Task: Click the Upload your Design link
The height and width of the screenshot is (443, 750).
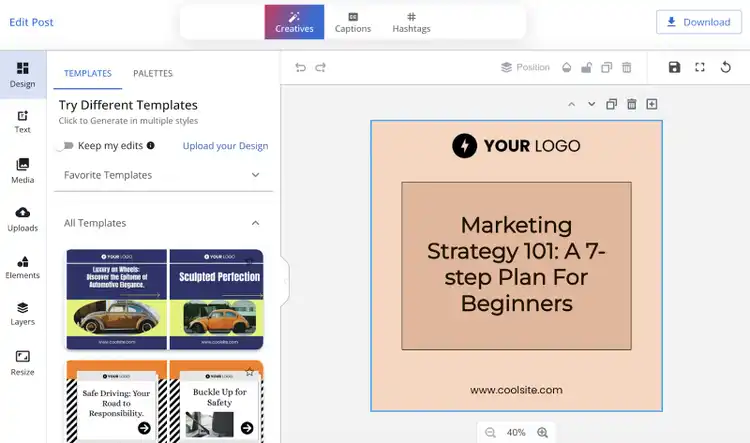Action: (x=225, y=146)
